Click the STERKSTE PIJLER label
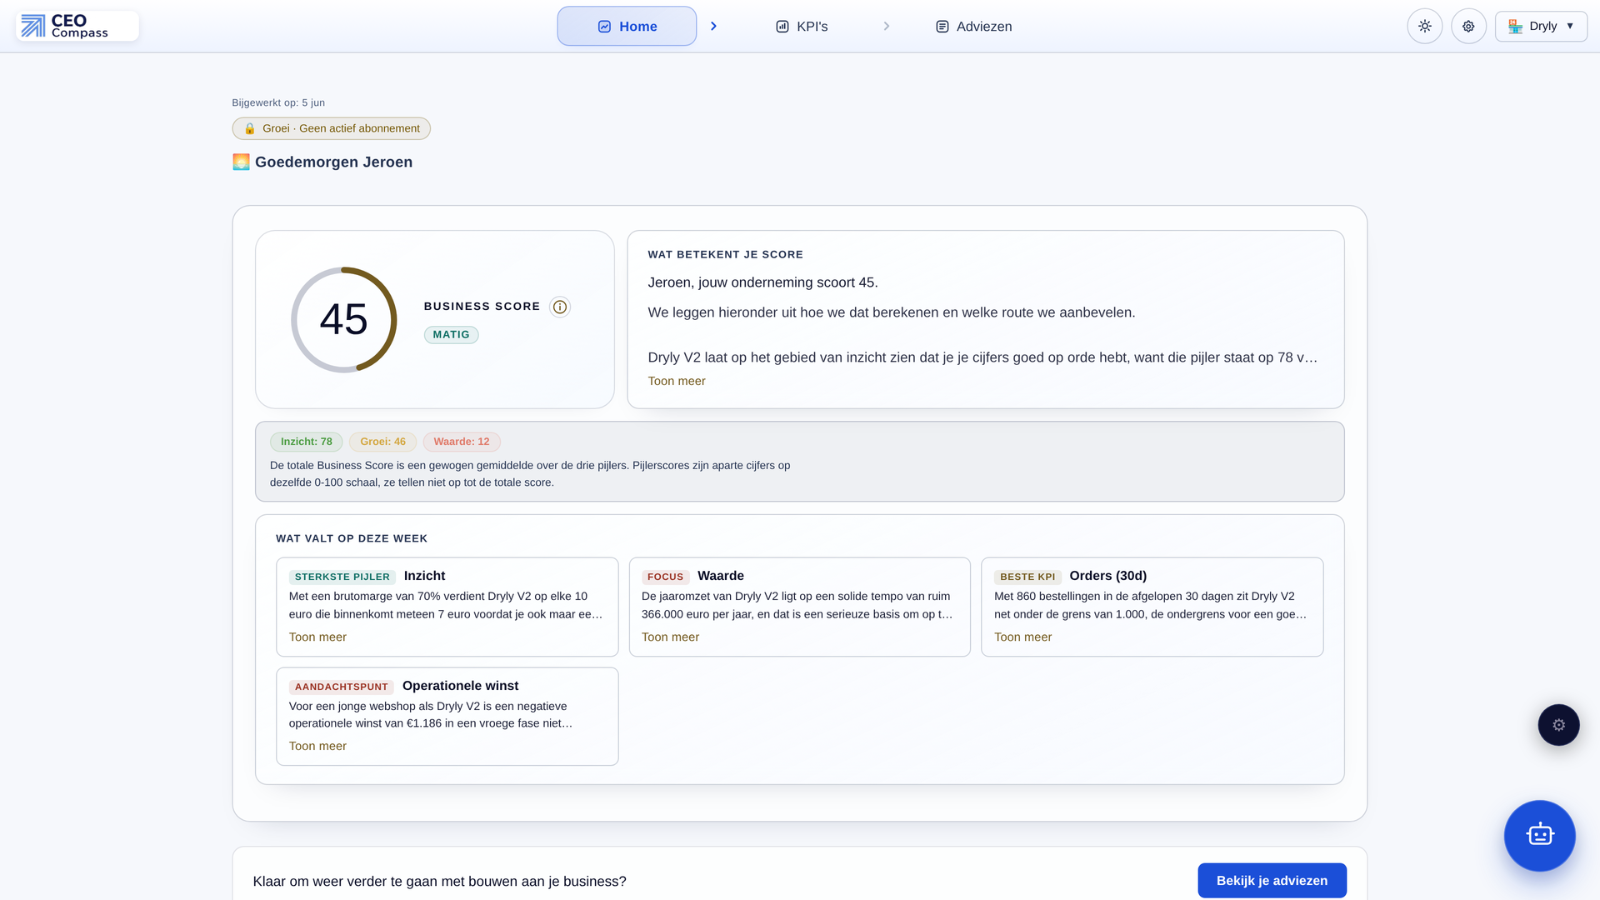 pyautogui.click(x=342, y=577)
